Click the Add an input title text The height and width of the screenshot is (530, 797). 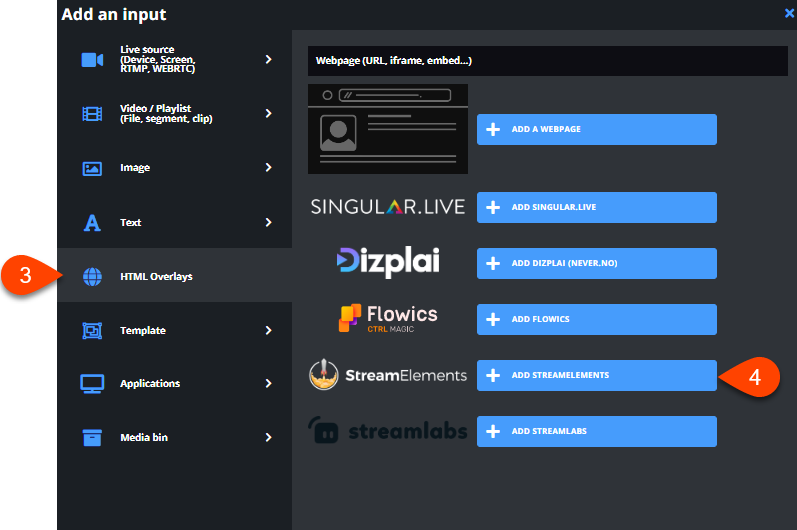pyautogui.click(x=114, y=14)
